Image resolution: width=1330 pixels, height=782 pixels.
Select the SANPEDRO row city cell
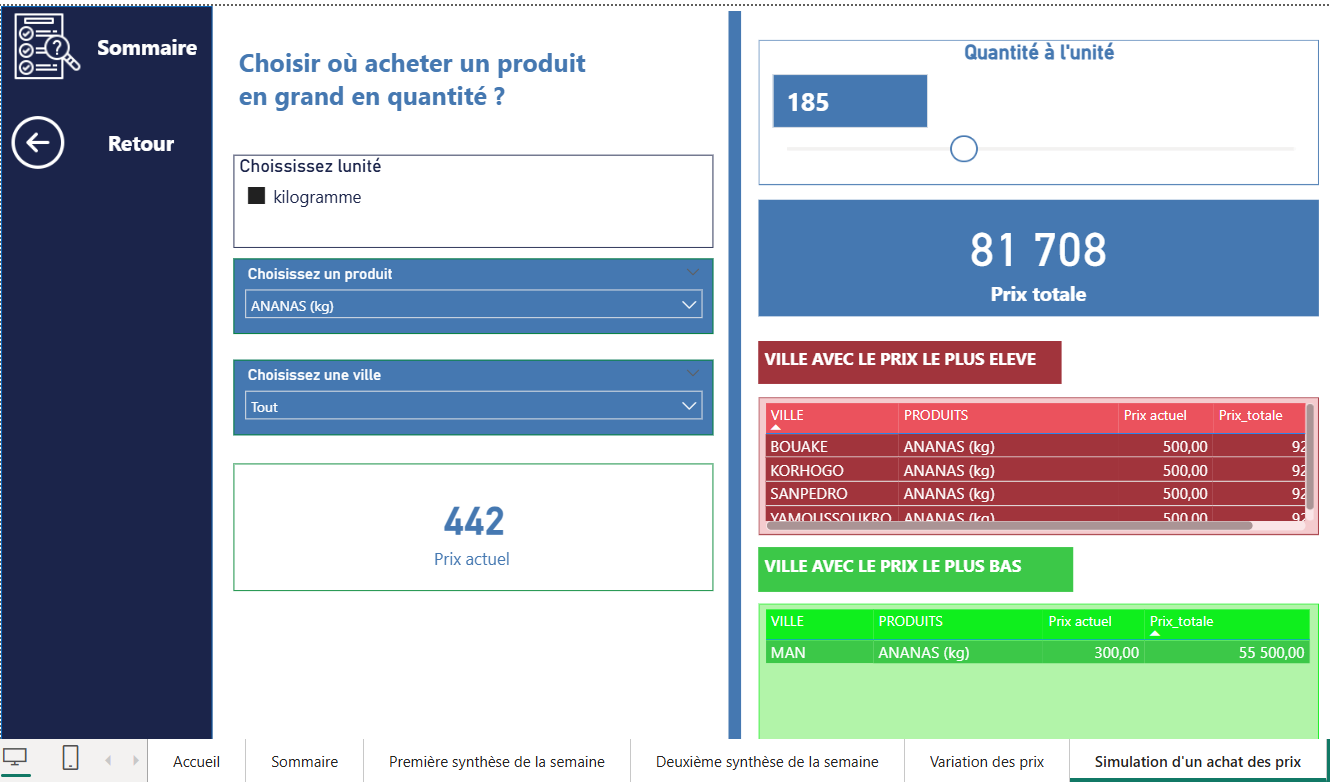(x=832, y=493)
